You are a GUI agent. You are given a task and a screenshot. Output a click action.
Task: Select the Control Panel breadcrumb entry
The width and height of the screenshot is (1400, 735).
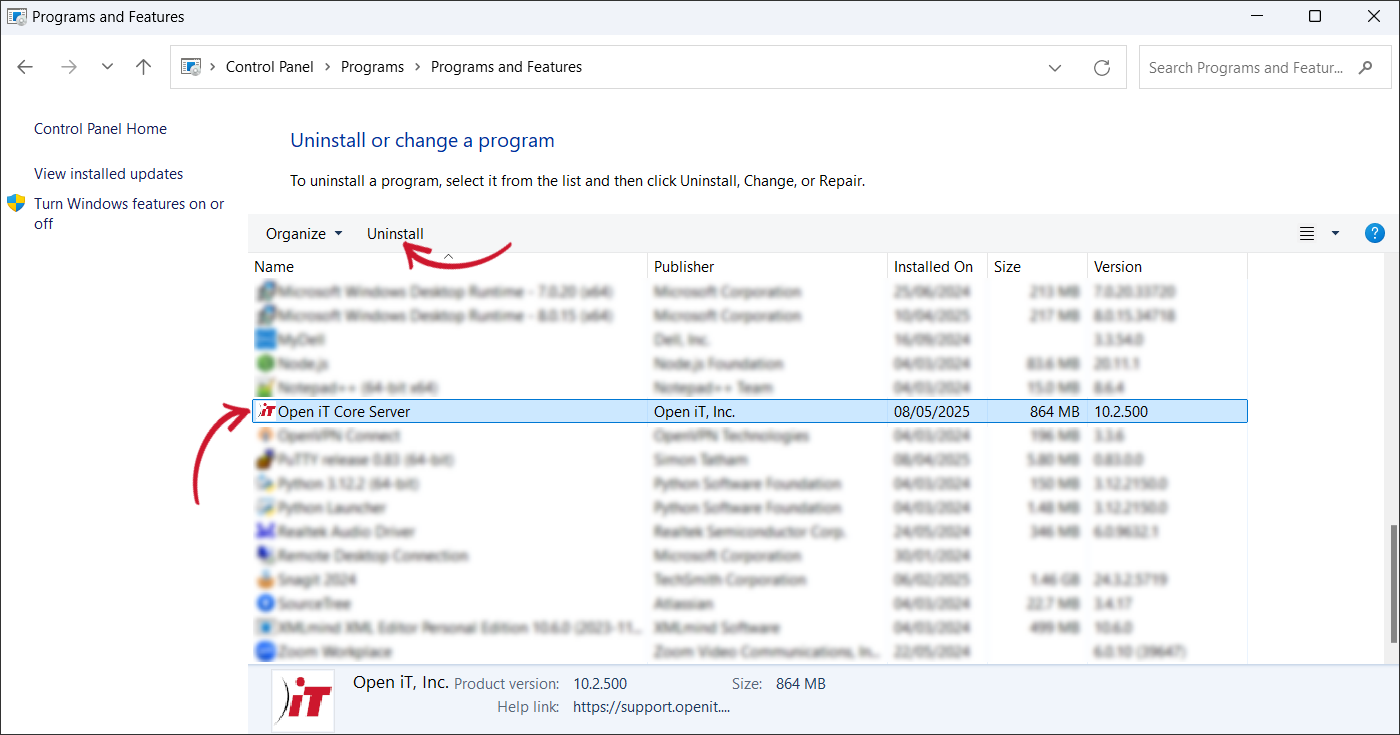(269, 66)
